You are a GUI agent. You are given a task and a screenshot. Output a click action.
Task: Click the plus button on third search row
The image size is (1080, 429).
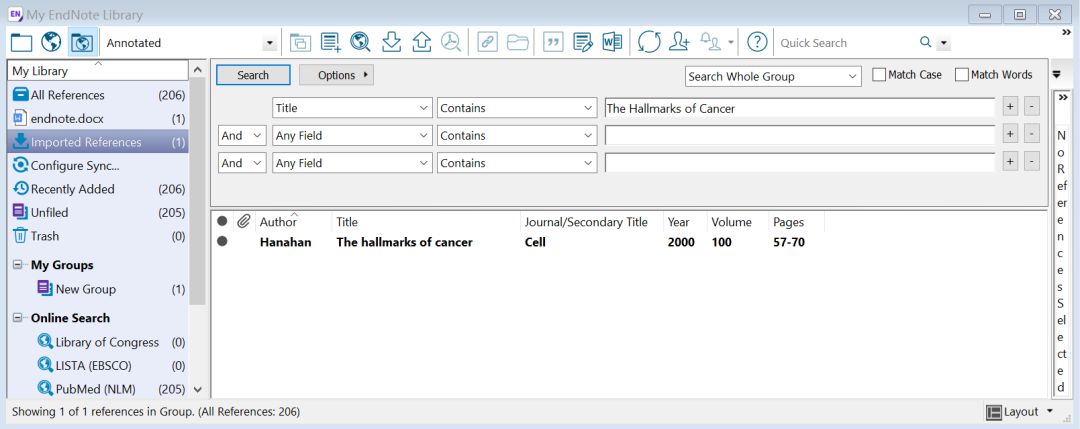pos(1010,162)
